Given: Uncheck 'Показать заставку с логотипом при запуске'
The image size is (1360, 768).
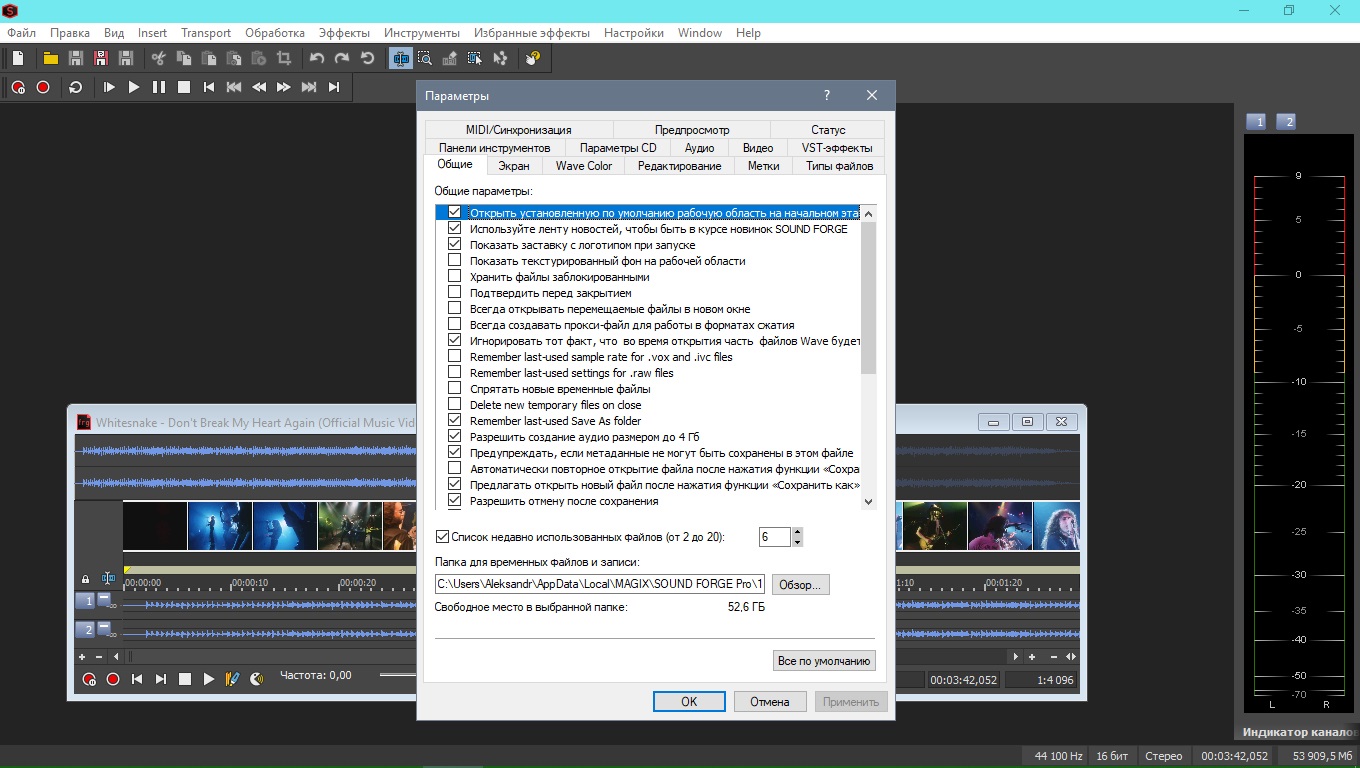Looking at the screenshot, I should pos(455,245).
